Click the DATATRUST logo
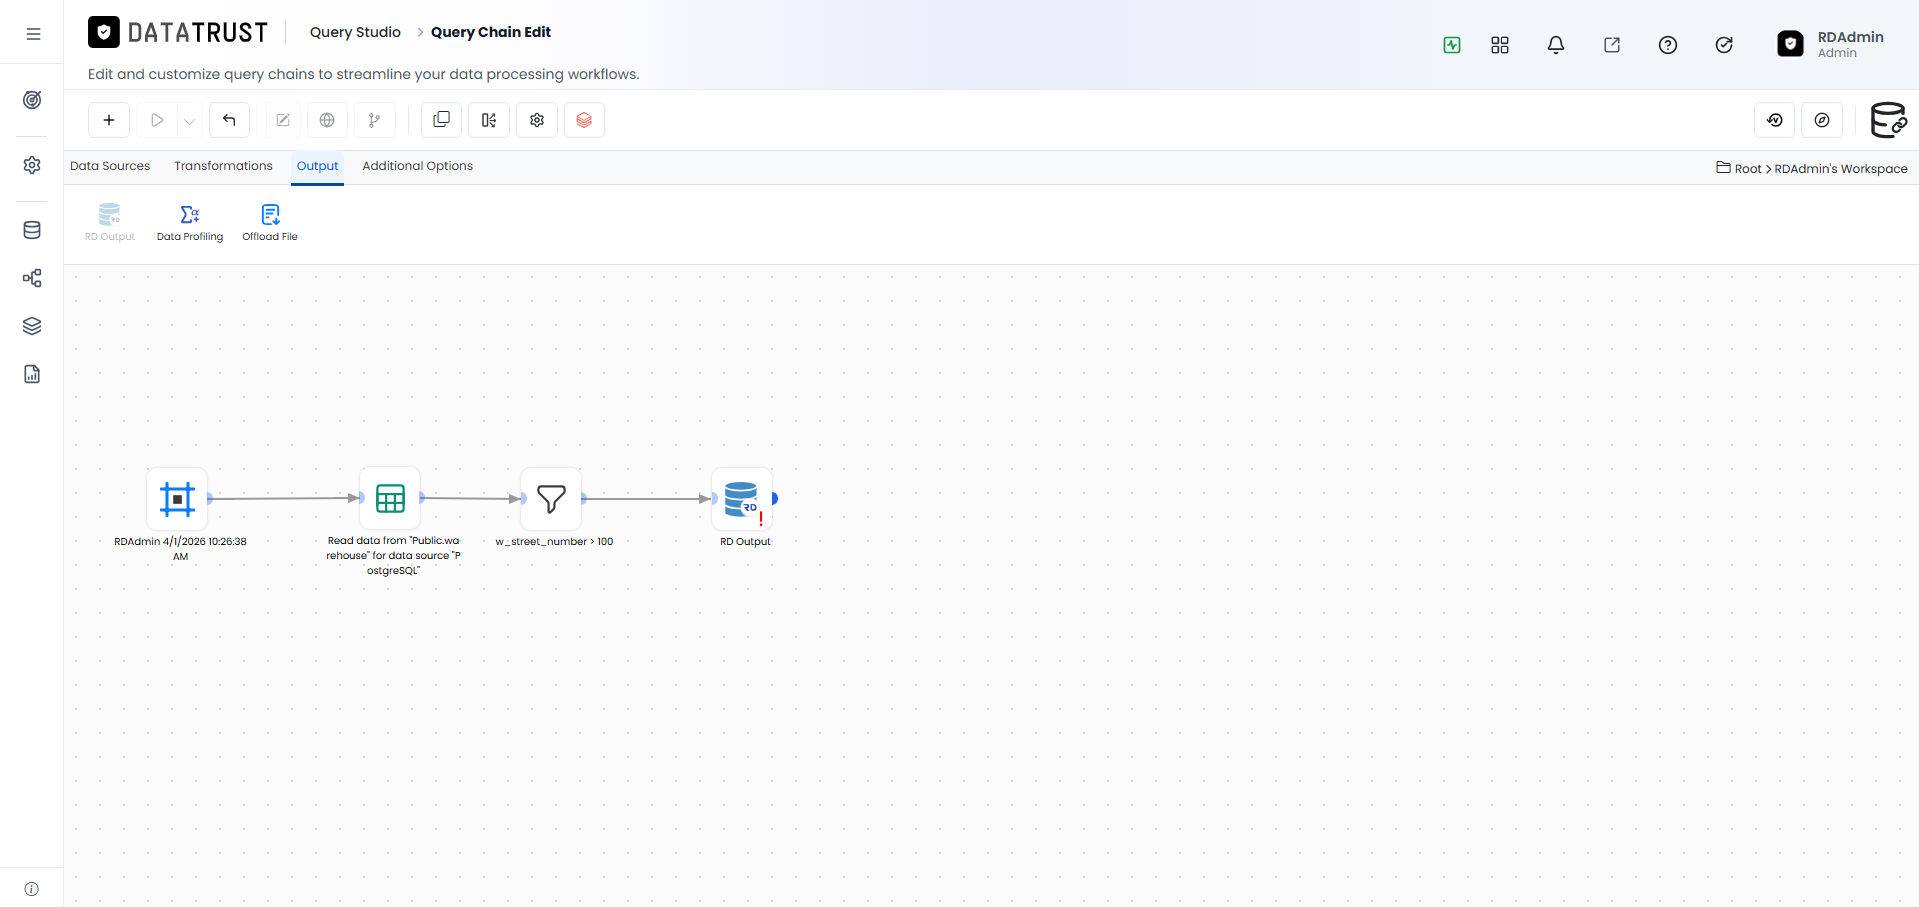 click(178, 33)
